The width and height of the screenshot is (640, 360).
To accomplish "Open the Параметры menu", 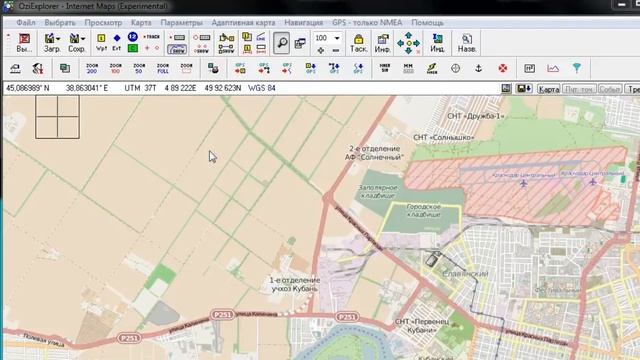I will (181, 22).
